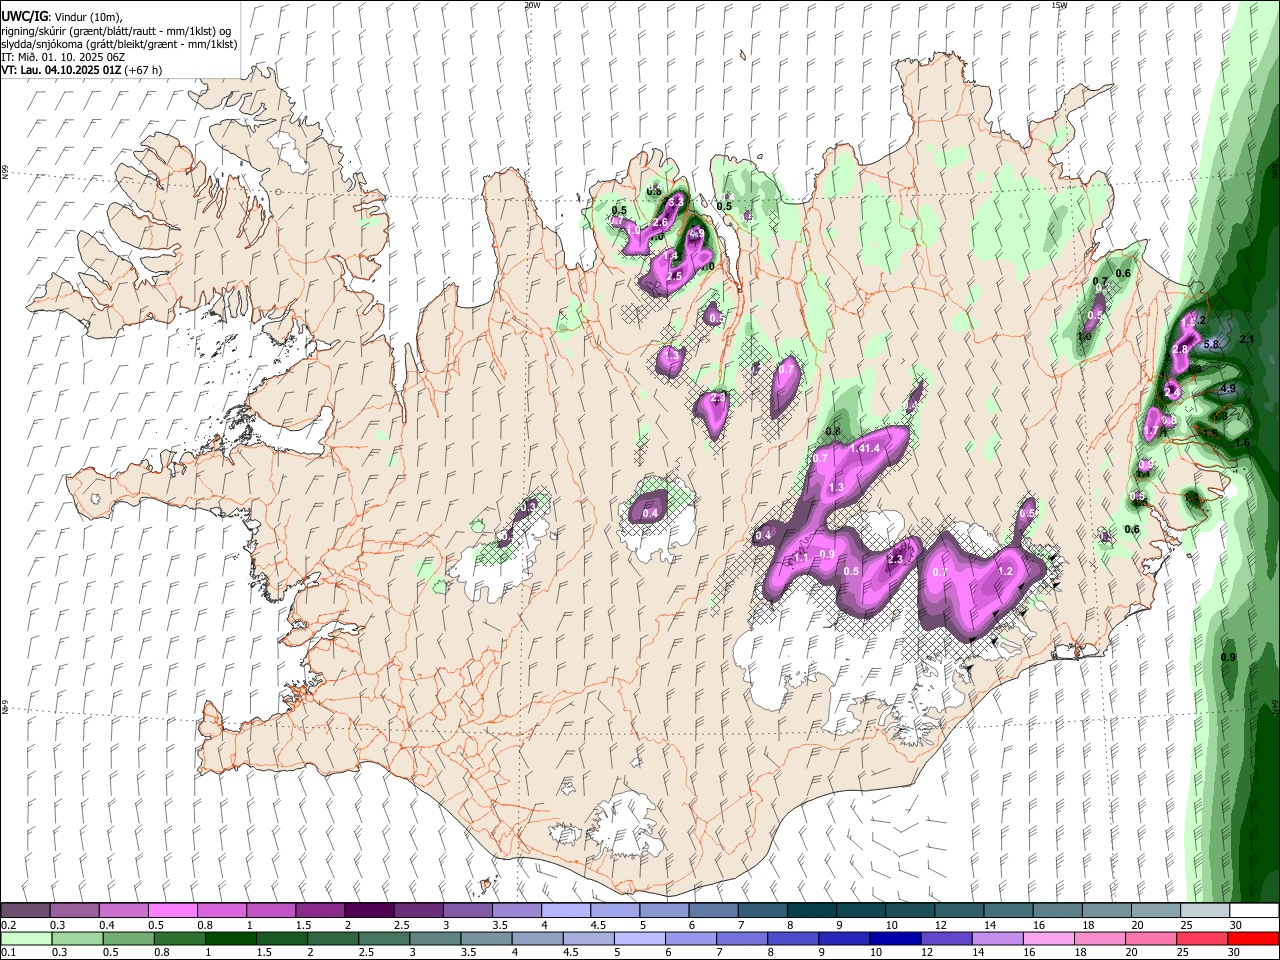The image size is (1280, 960).
Task: Click the 5.8 rainfall value on the east coast
Action: pyautogui.click(x=1211, y=344)
